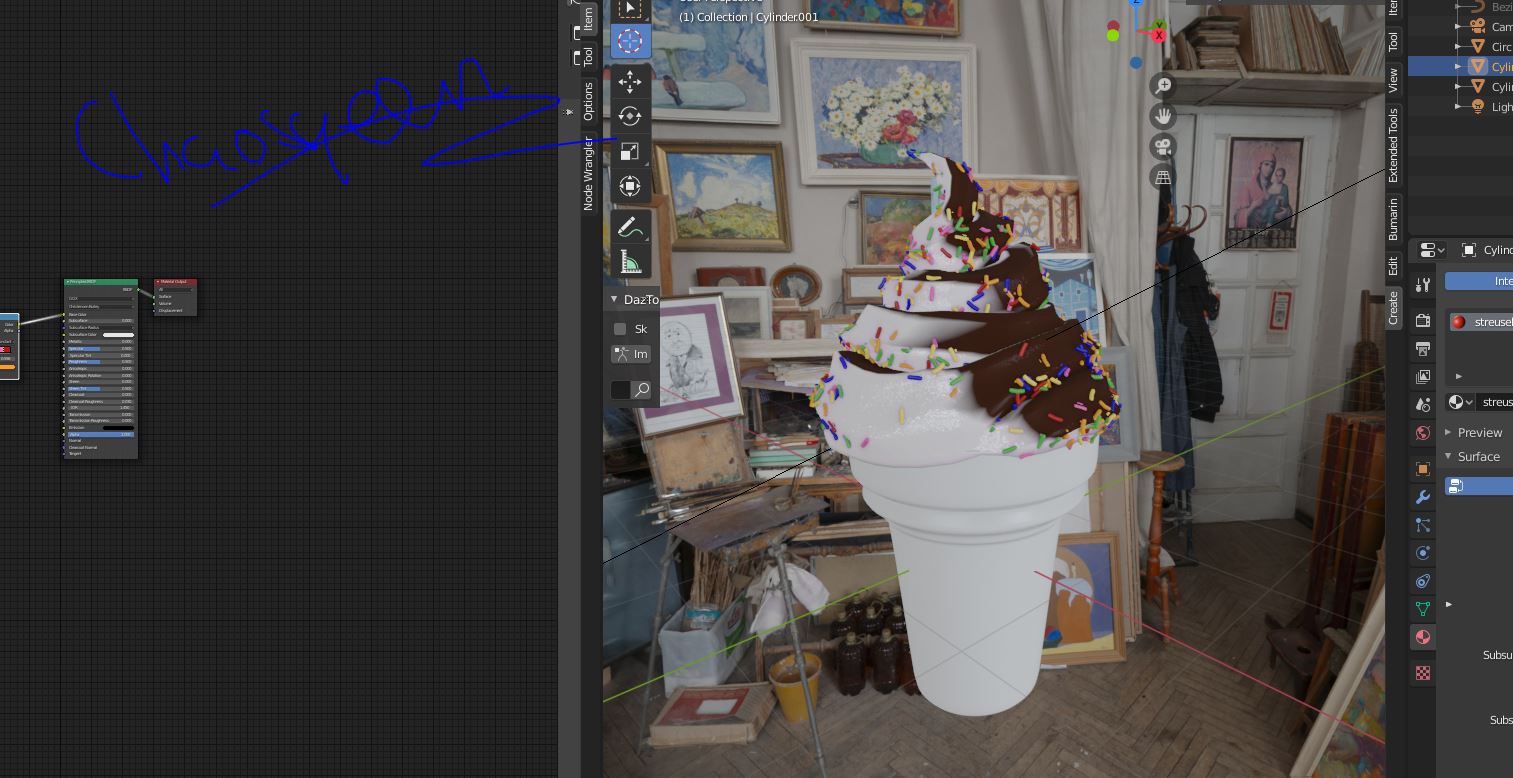Open the Object properties tab
Screen dimensions: 1513x778
coord(1423,469)
